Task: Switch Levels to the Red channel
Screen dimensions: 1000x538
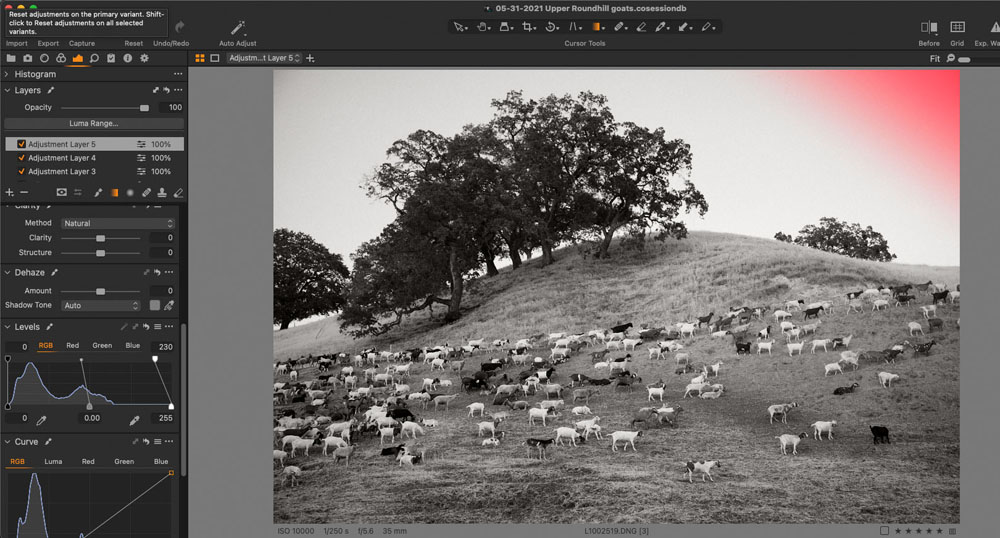Action: pos(73,345)
